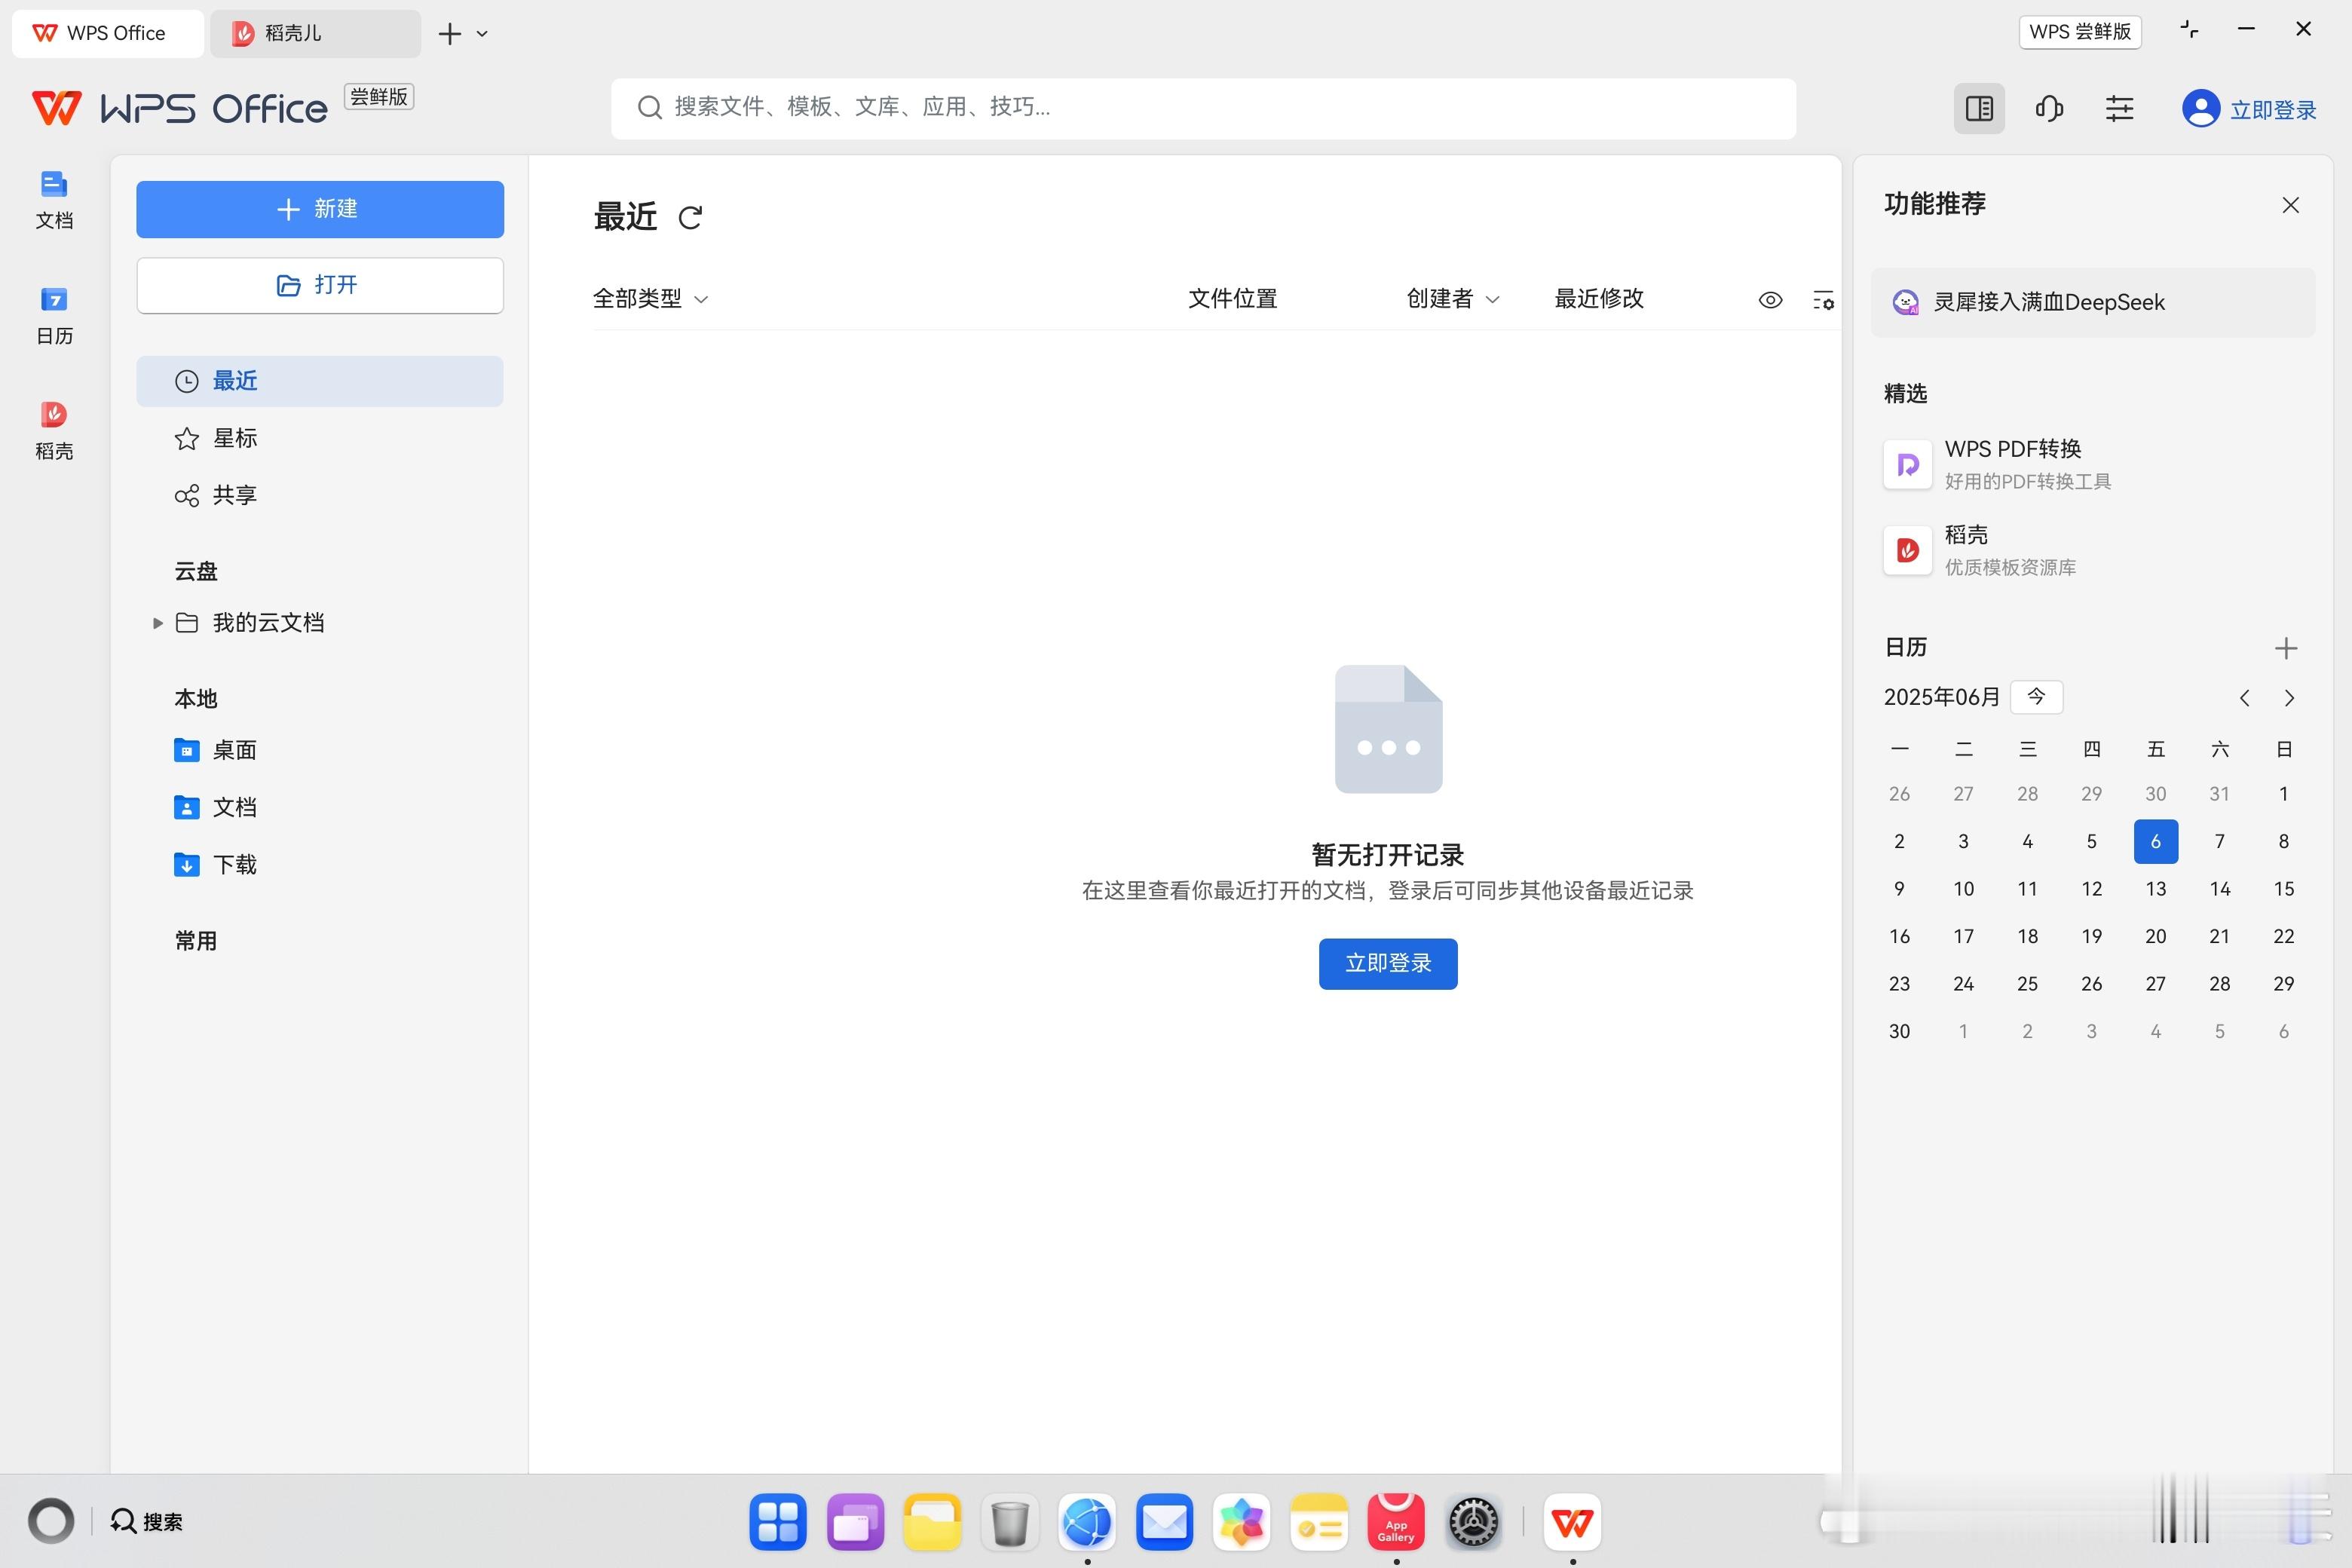Switch to the WPS Office tab
This screenshot has height=1568, width=2352.
[x=108, y=33]
